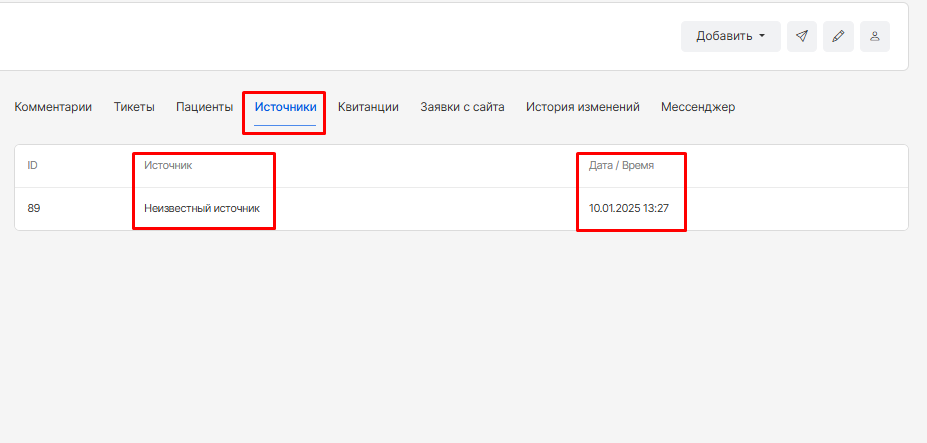Open the Добавить dropdown
The image size is (927, 443).
click(x=731, y=36)
